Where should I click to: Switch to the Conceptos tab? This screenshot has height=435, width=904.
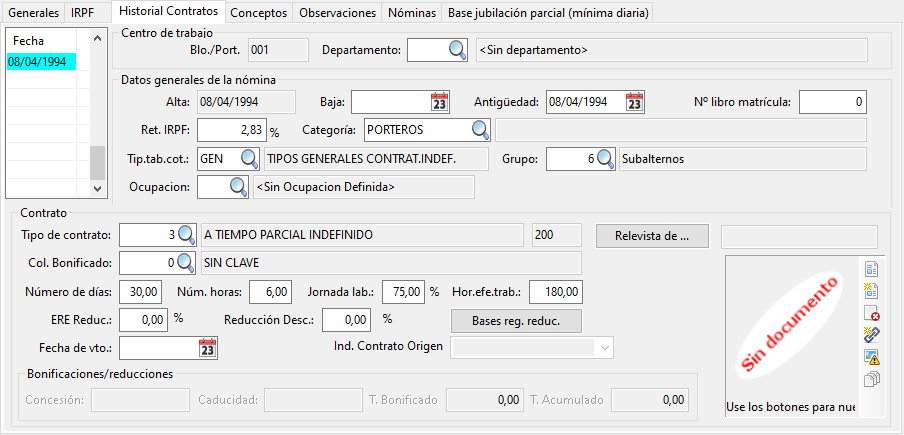click(258, 13)
